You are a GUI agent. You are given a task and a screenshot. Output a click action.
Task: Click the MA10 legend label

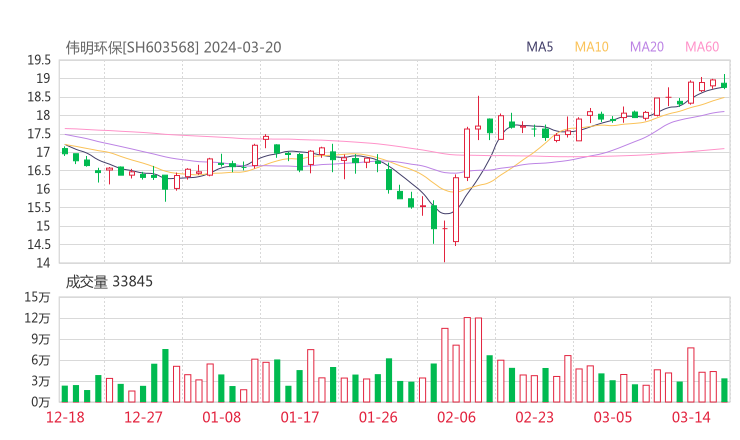pyautogui.click(x=591, y=47)
